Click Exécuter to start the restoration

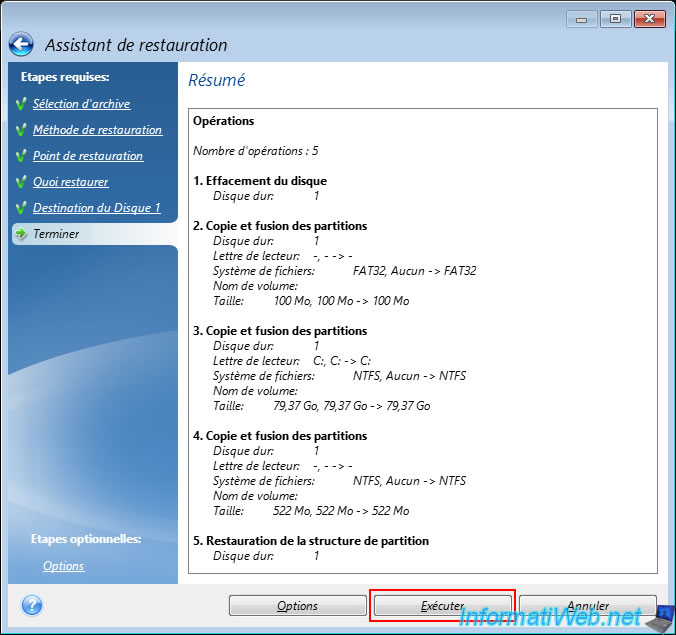442,606
